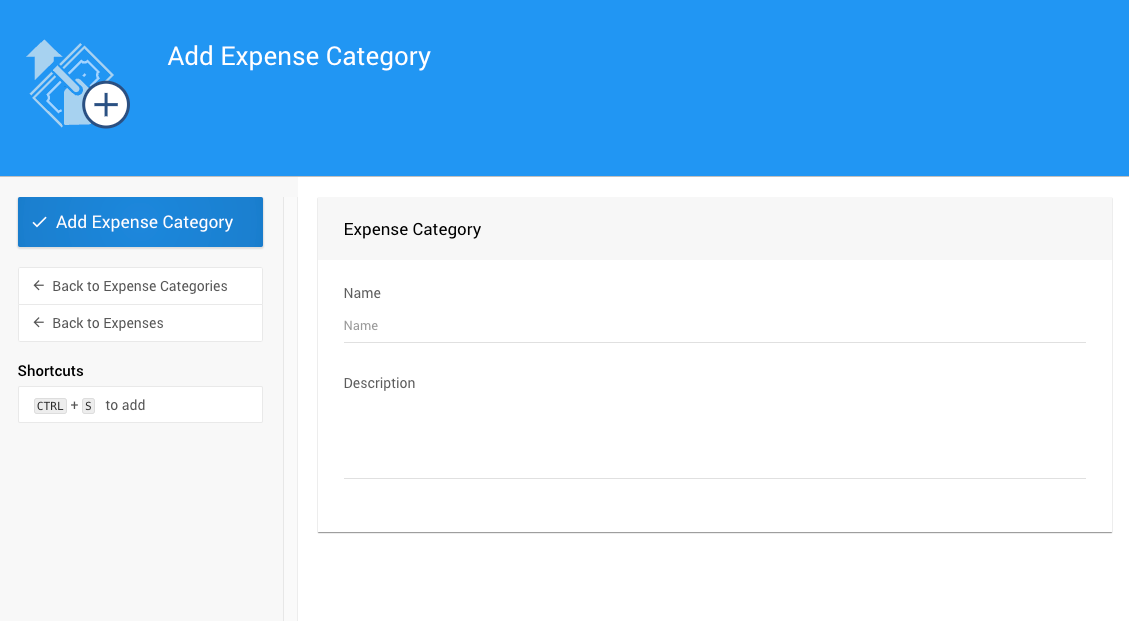Click the left arrow beside Back to Expenses
Image resolution: width=1129 pixels, height=621 pixels.
pyautogui.click(x=39, y=323)
